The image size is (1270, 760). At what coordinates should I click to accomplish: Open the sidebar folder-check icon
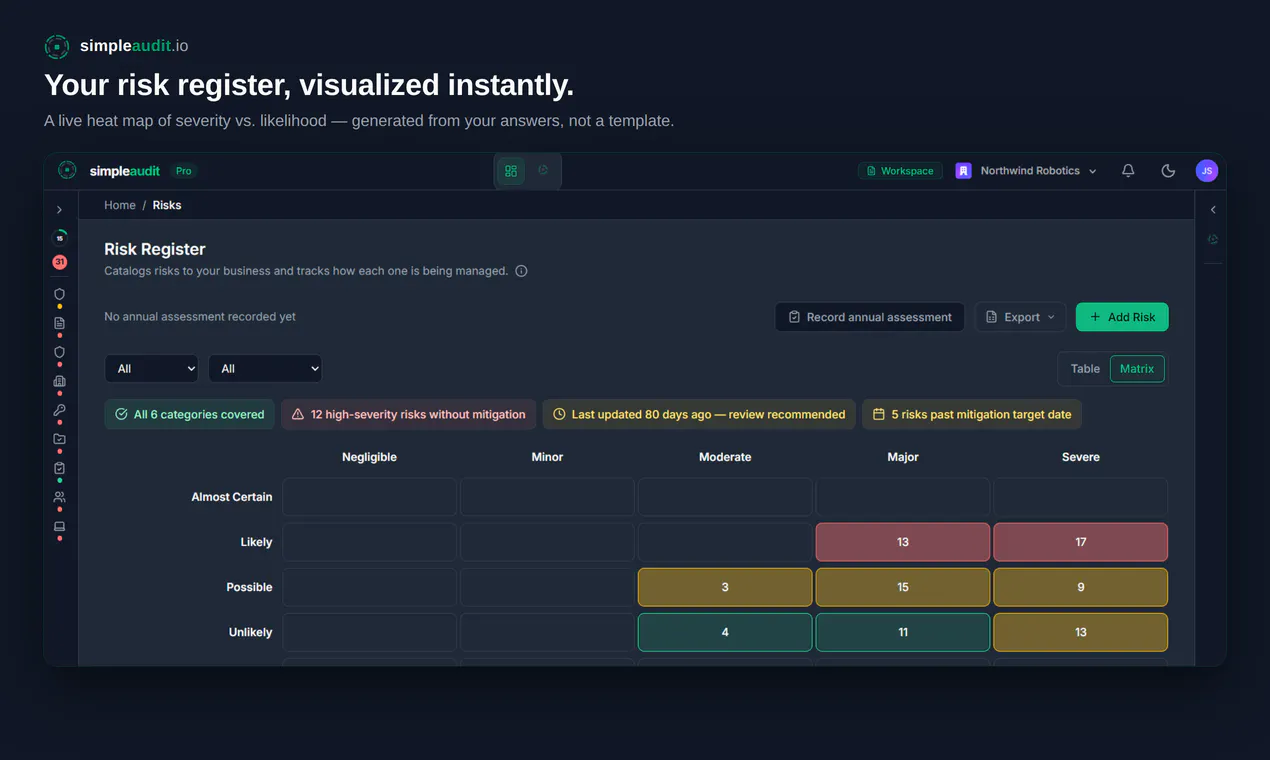[x=59, y=439]
